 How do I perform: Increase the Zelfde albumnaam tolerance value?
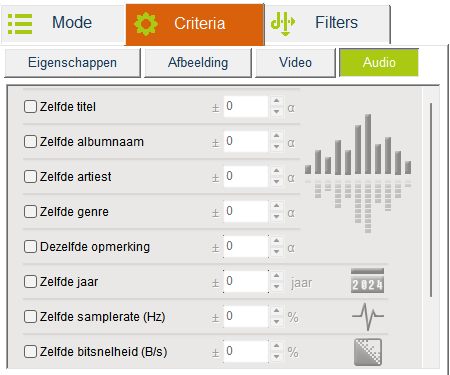point(276,136)
